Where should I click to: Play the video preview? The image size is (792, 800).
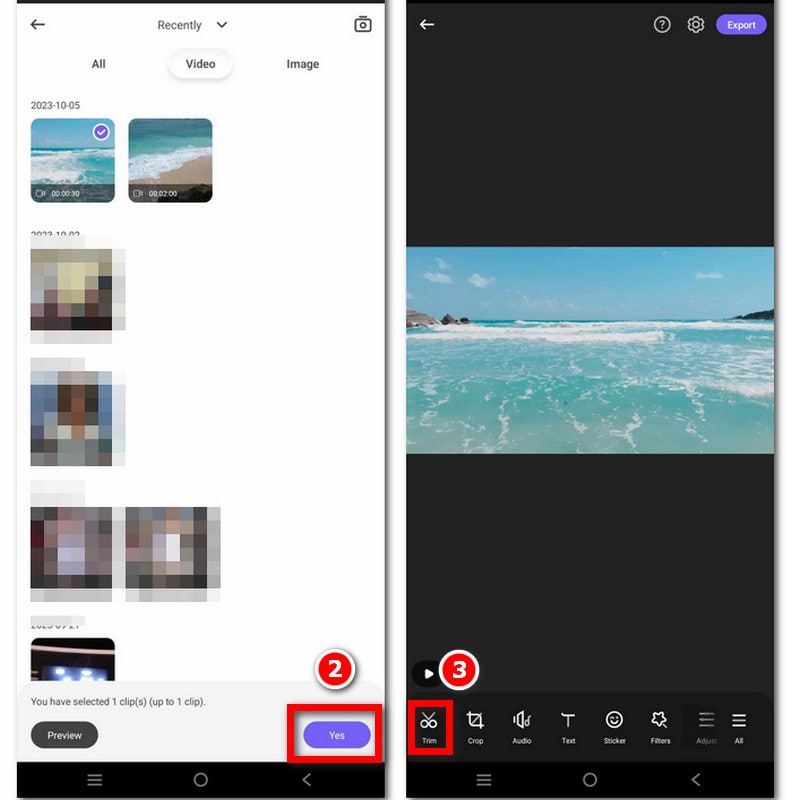click(428, 673)
